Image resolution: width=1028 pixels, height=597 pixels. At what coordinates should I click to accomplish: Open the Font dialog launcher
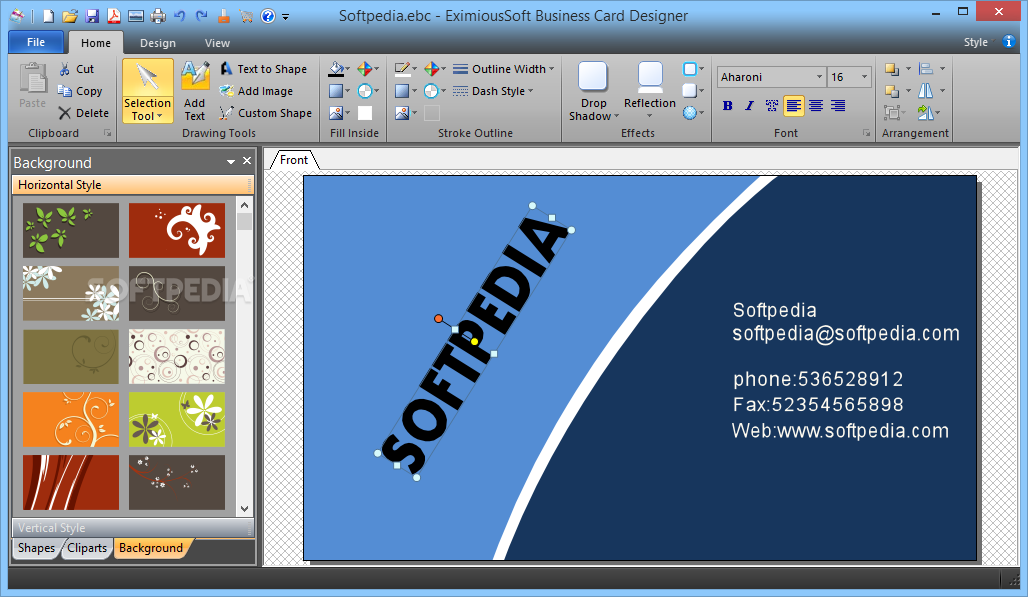click(866, 133)
